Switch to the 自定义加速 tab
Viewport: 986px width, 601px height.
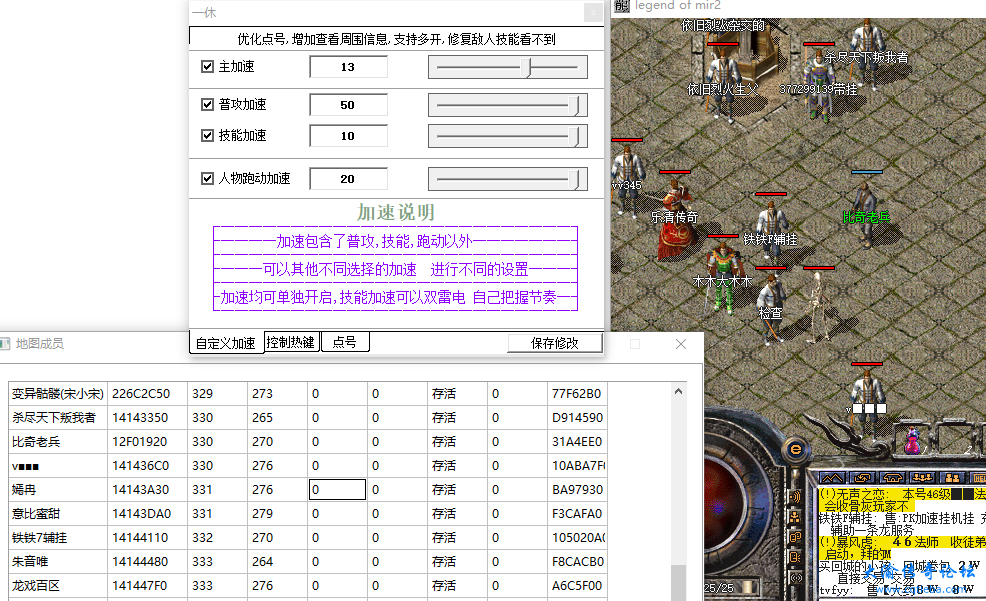coord(226,343)
